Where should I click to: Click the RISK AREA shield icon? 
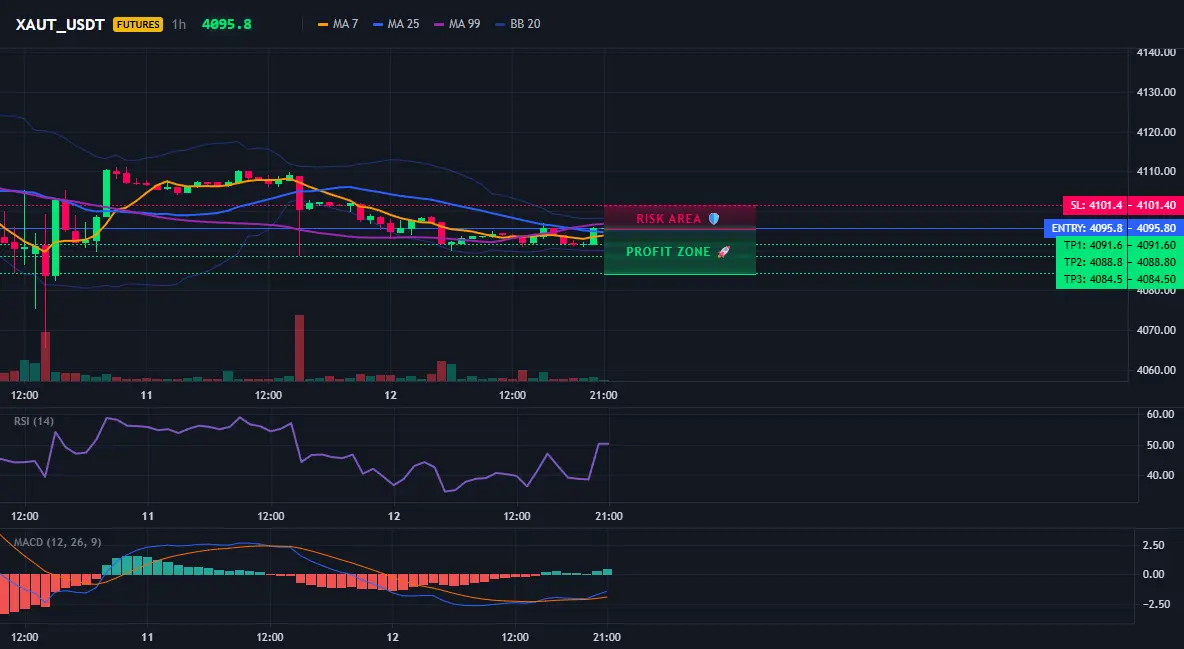[714, 218]
